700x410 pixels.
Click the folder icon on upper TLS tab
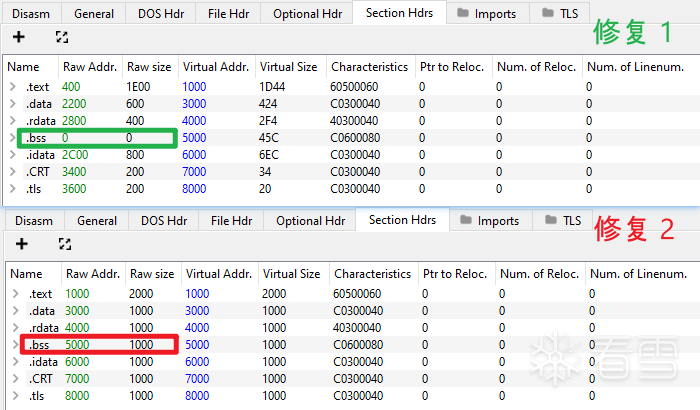(547, 13)
